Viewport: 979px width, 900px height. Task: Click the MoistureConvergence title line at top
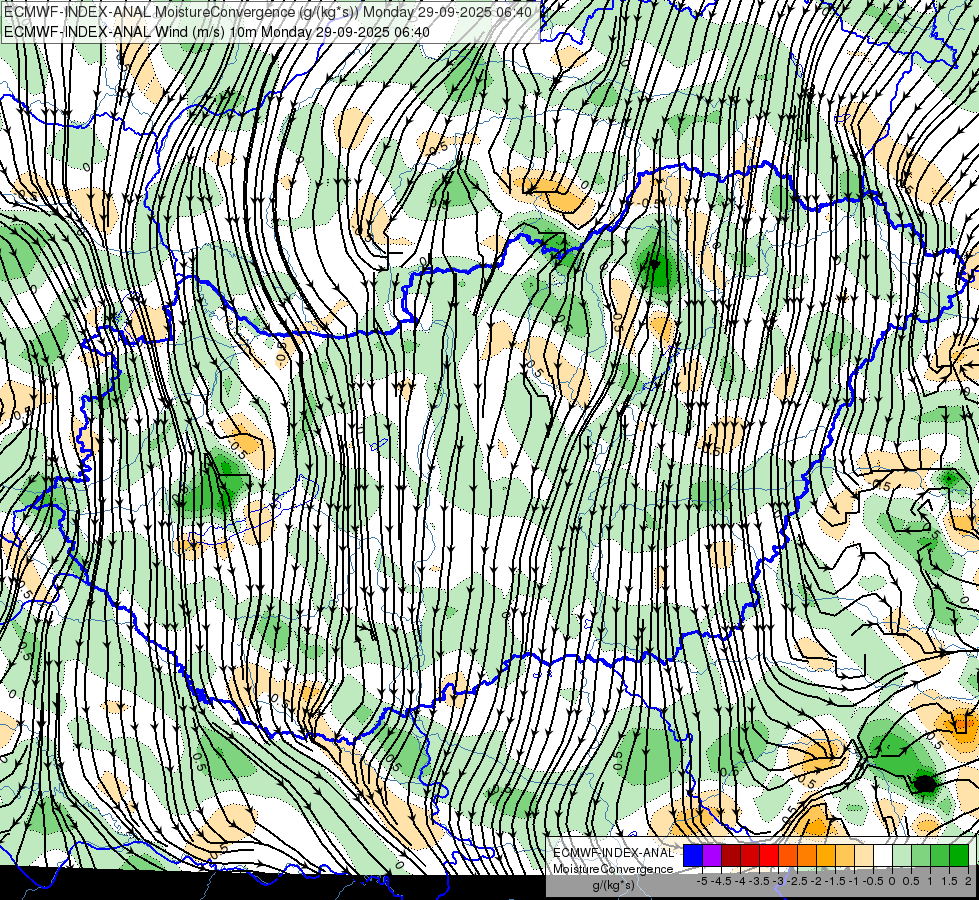coord(268,12)
